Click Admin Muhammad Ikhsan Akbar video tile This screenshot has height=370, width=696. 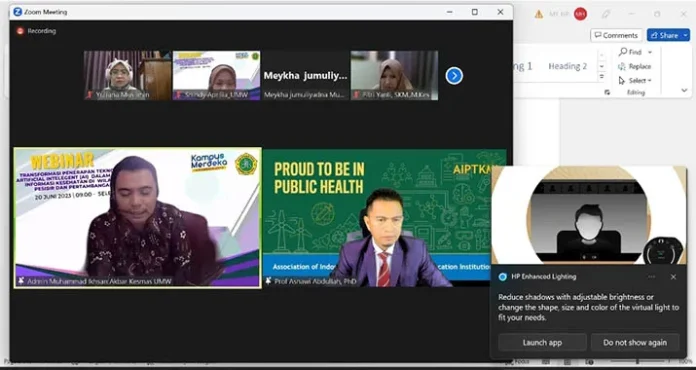(138, 218)
